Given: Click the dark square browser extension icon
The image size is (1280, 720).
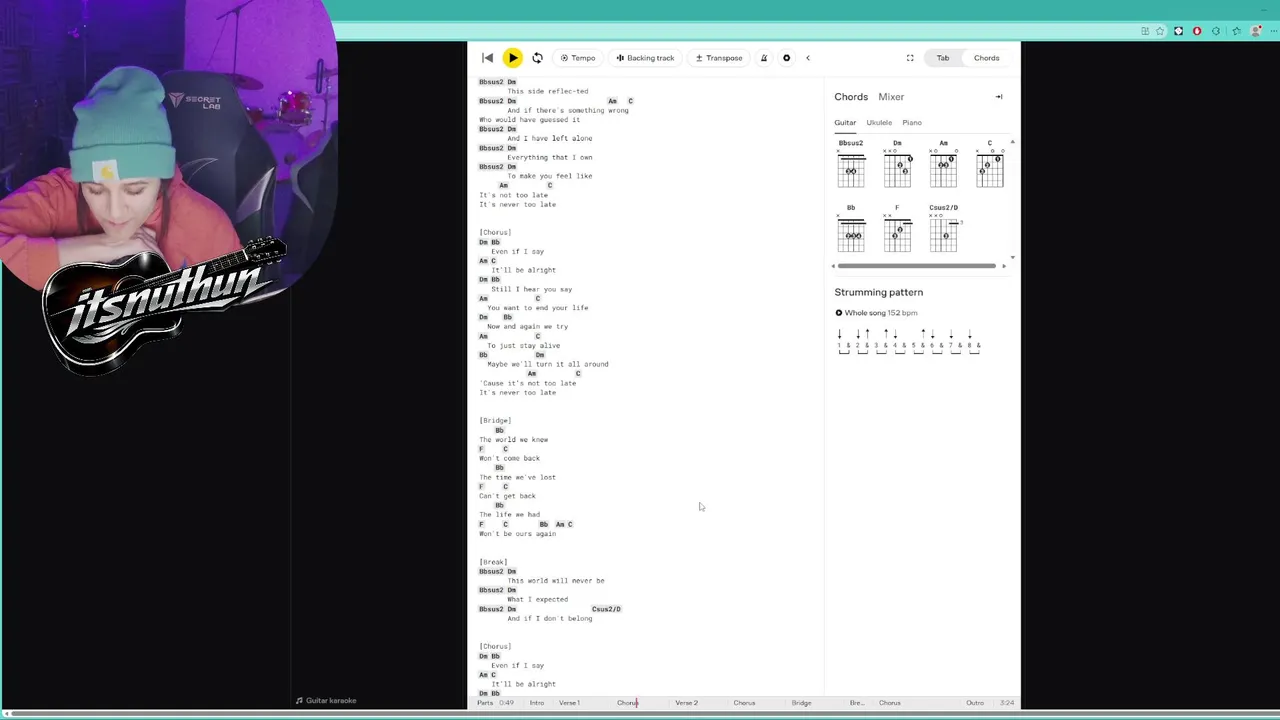Looking at the screenshot, I should [1179, 31].
